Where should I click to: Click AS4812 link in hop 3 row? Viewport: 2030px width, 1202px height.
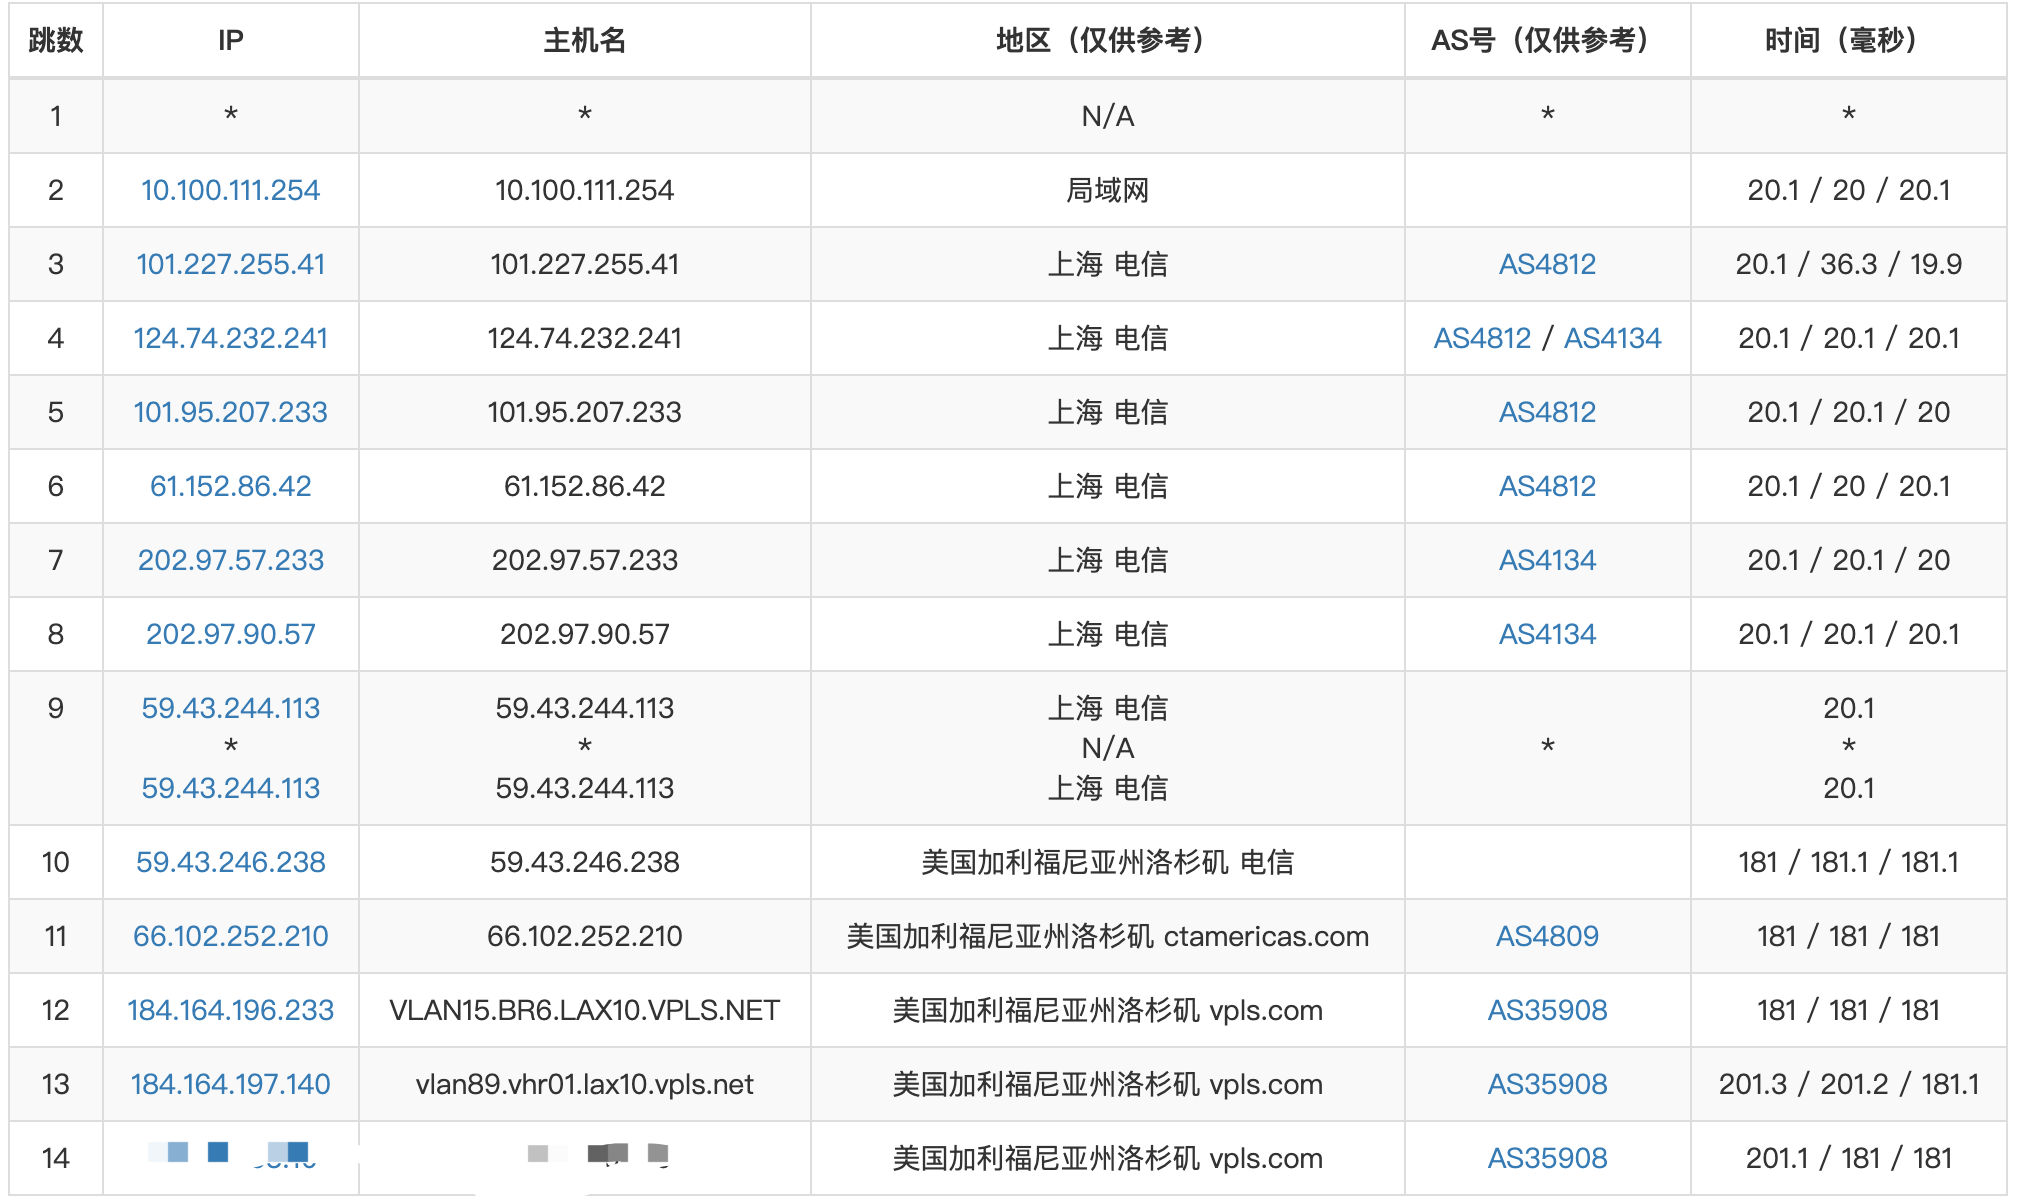pyautogui.click(x=1546, y=264)
